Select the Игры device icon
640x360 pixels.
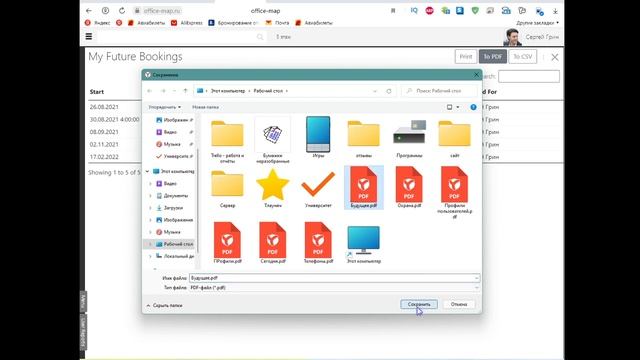click(318, 138)
